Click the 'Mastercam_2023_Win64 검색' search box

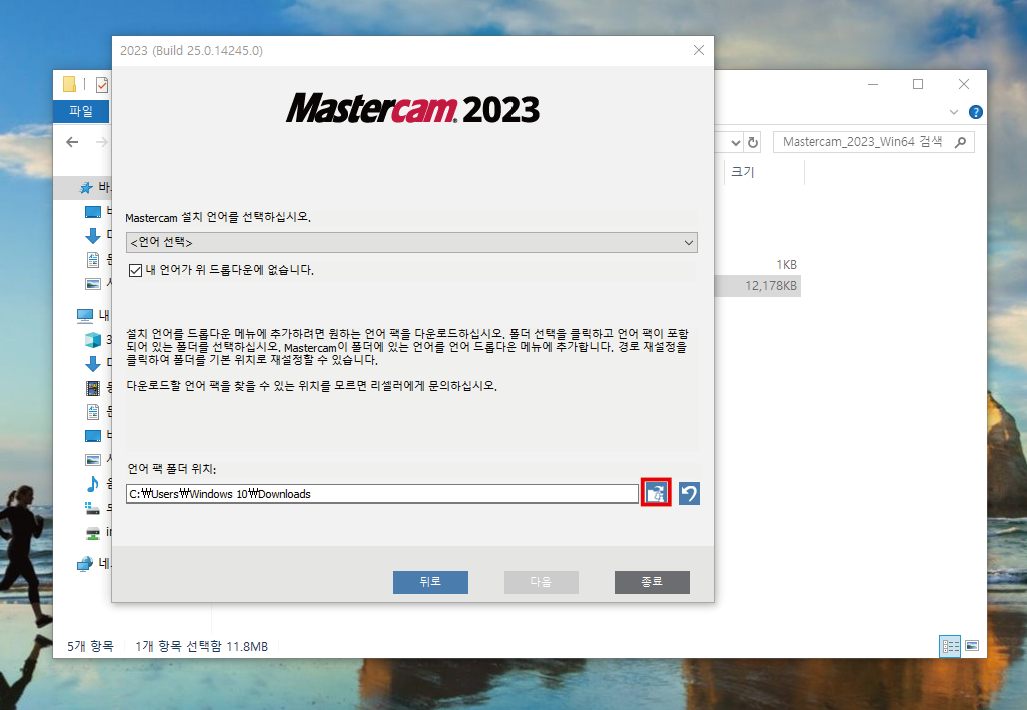click(874, 142)
